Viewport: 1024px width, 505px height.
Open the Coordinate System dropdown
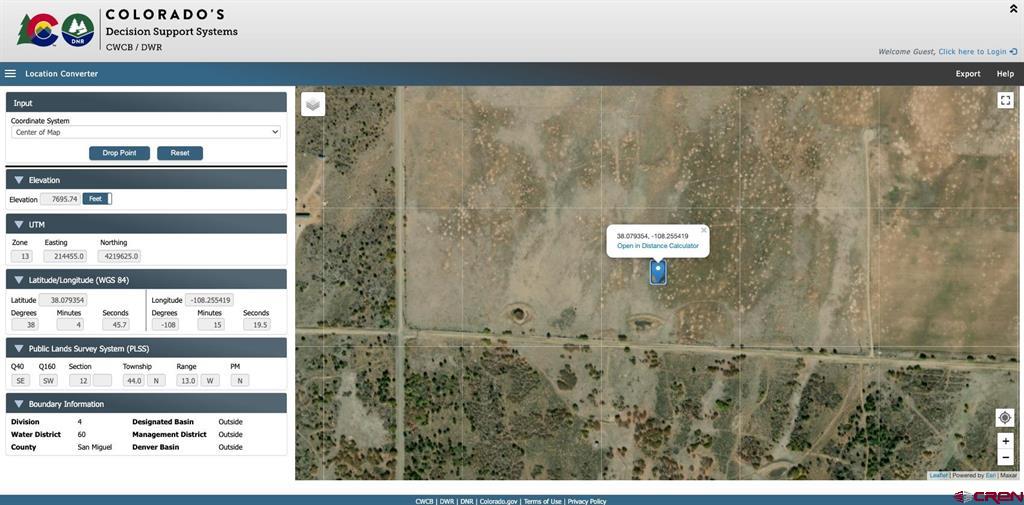tap(146, 132)
